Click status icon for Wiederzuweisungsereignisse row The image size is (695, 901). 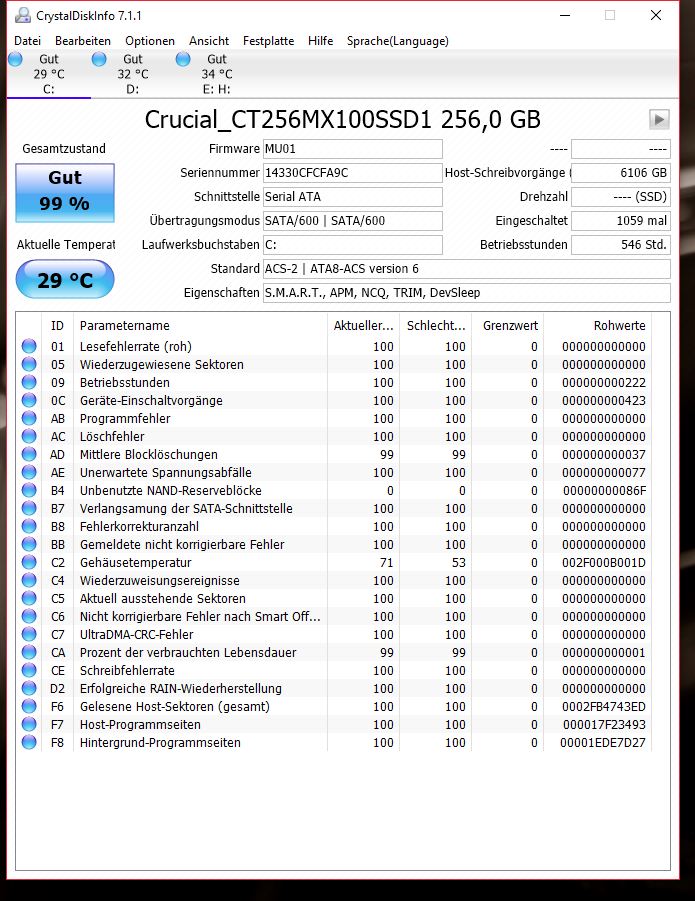(29, 580)
